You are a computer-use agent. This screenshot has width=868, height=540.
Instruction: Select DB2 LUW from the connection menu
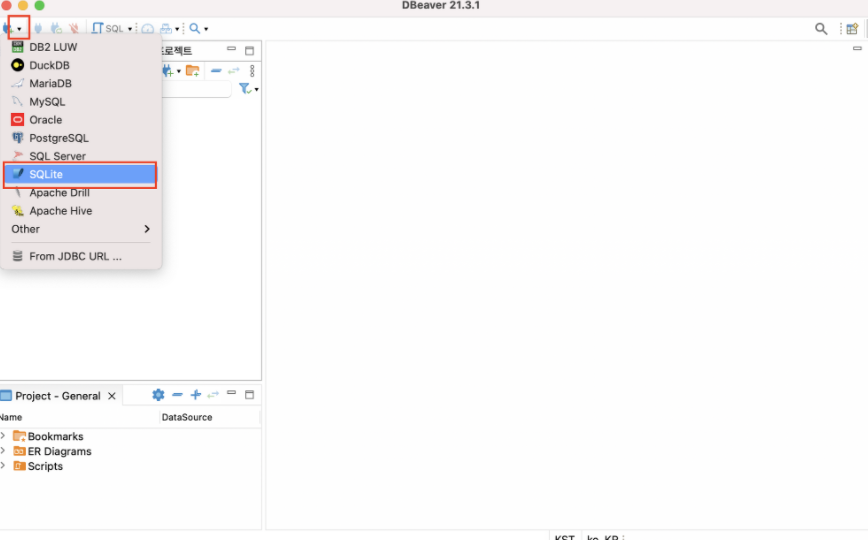click(x=81, y=47)
